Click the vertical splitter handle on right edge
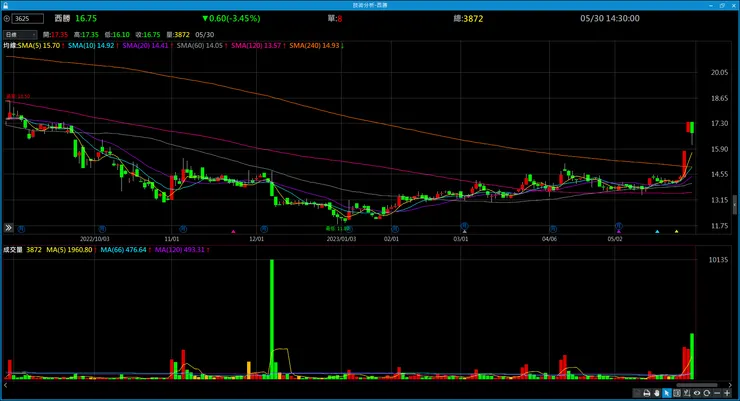Image resolution: width=740 pixels, height=401 pixels. [734, 205]
